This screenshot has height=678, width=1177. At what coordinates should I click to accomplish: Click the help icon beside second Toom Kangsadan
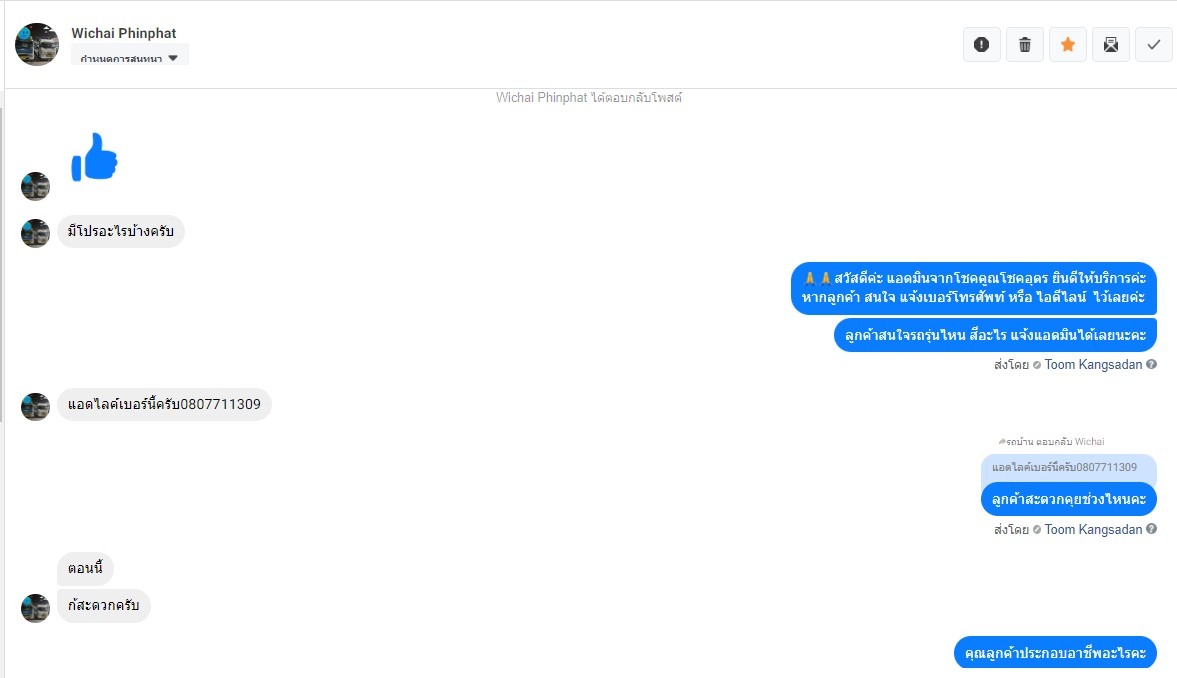click(x=1151, y=529)
